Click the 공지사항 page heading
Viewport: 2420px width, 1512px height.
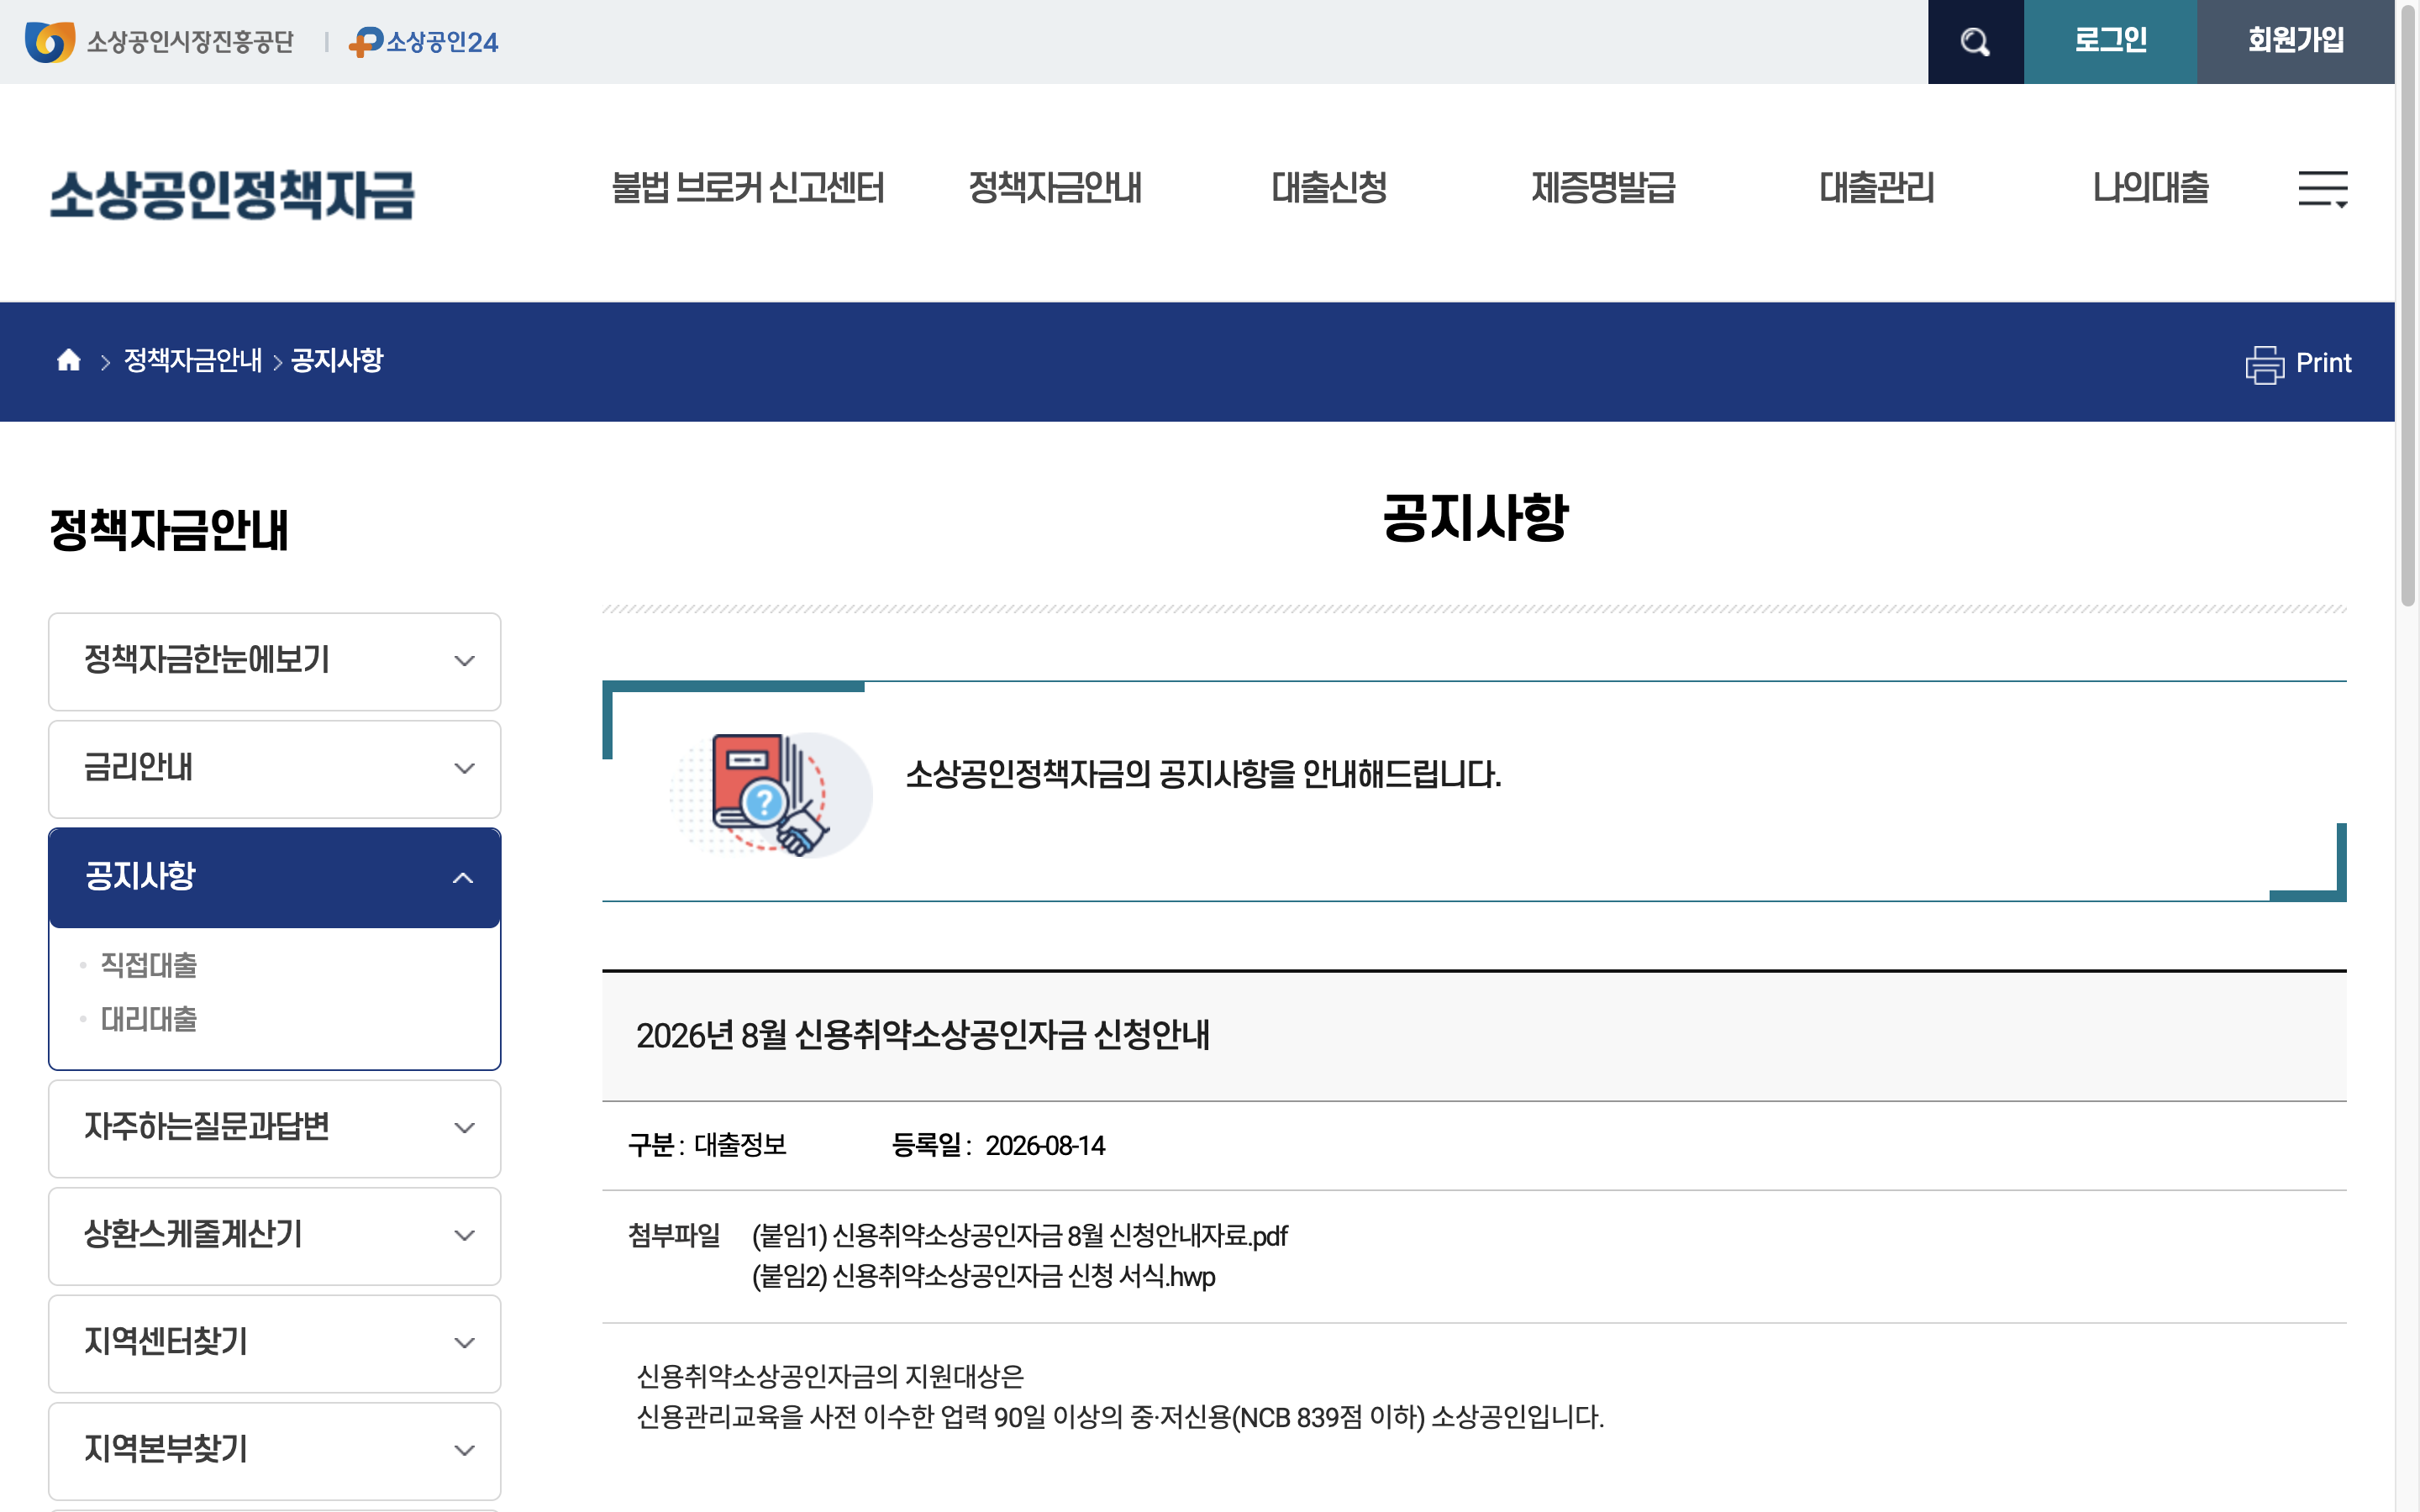pos(1475,518)
